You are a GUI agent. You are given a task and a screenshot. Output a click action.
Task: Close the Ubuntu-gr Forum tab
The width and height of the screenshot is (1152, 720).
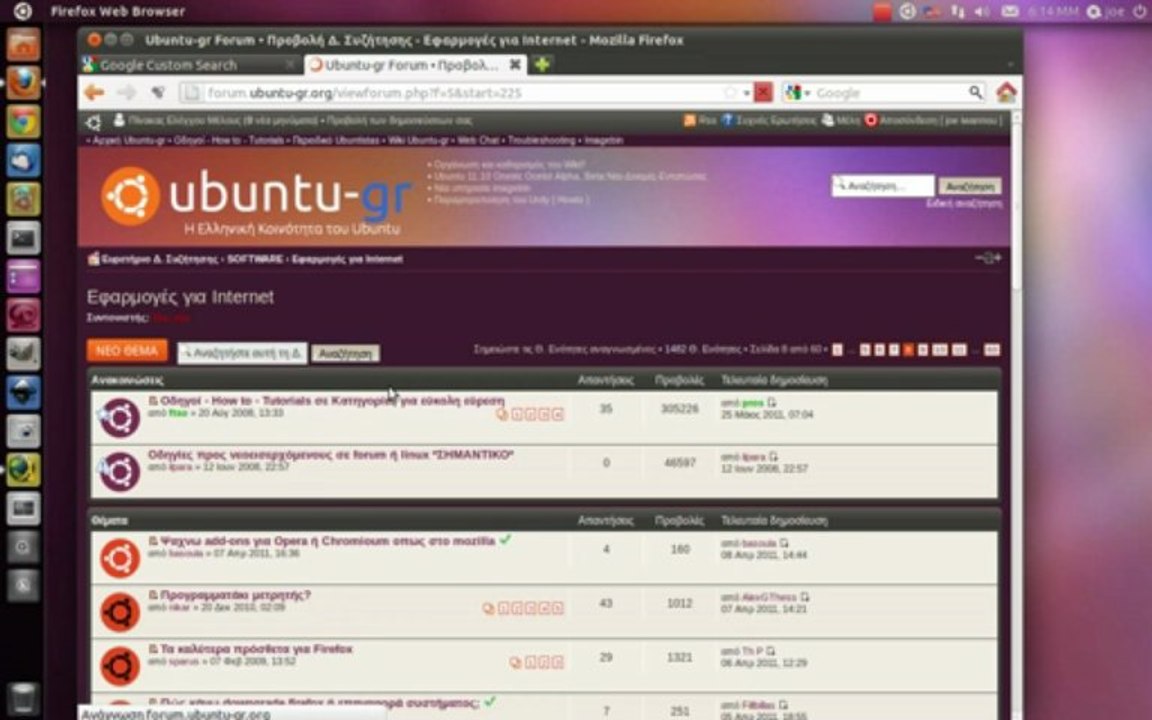coord(516,65)
